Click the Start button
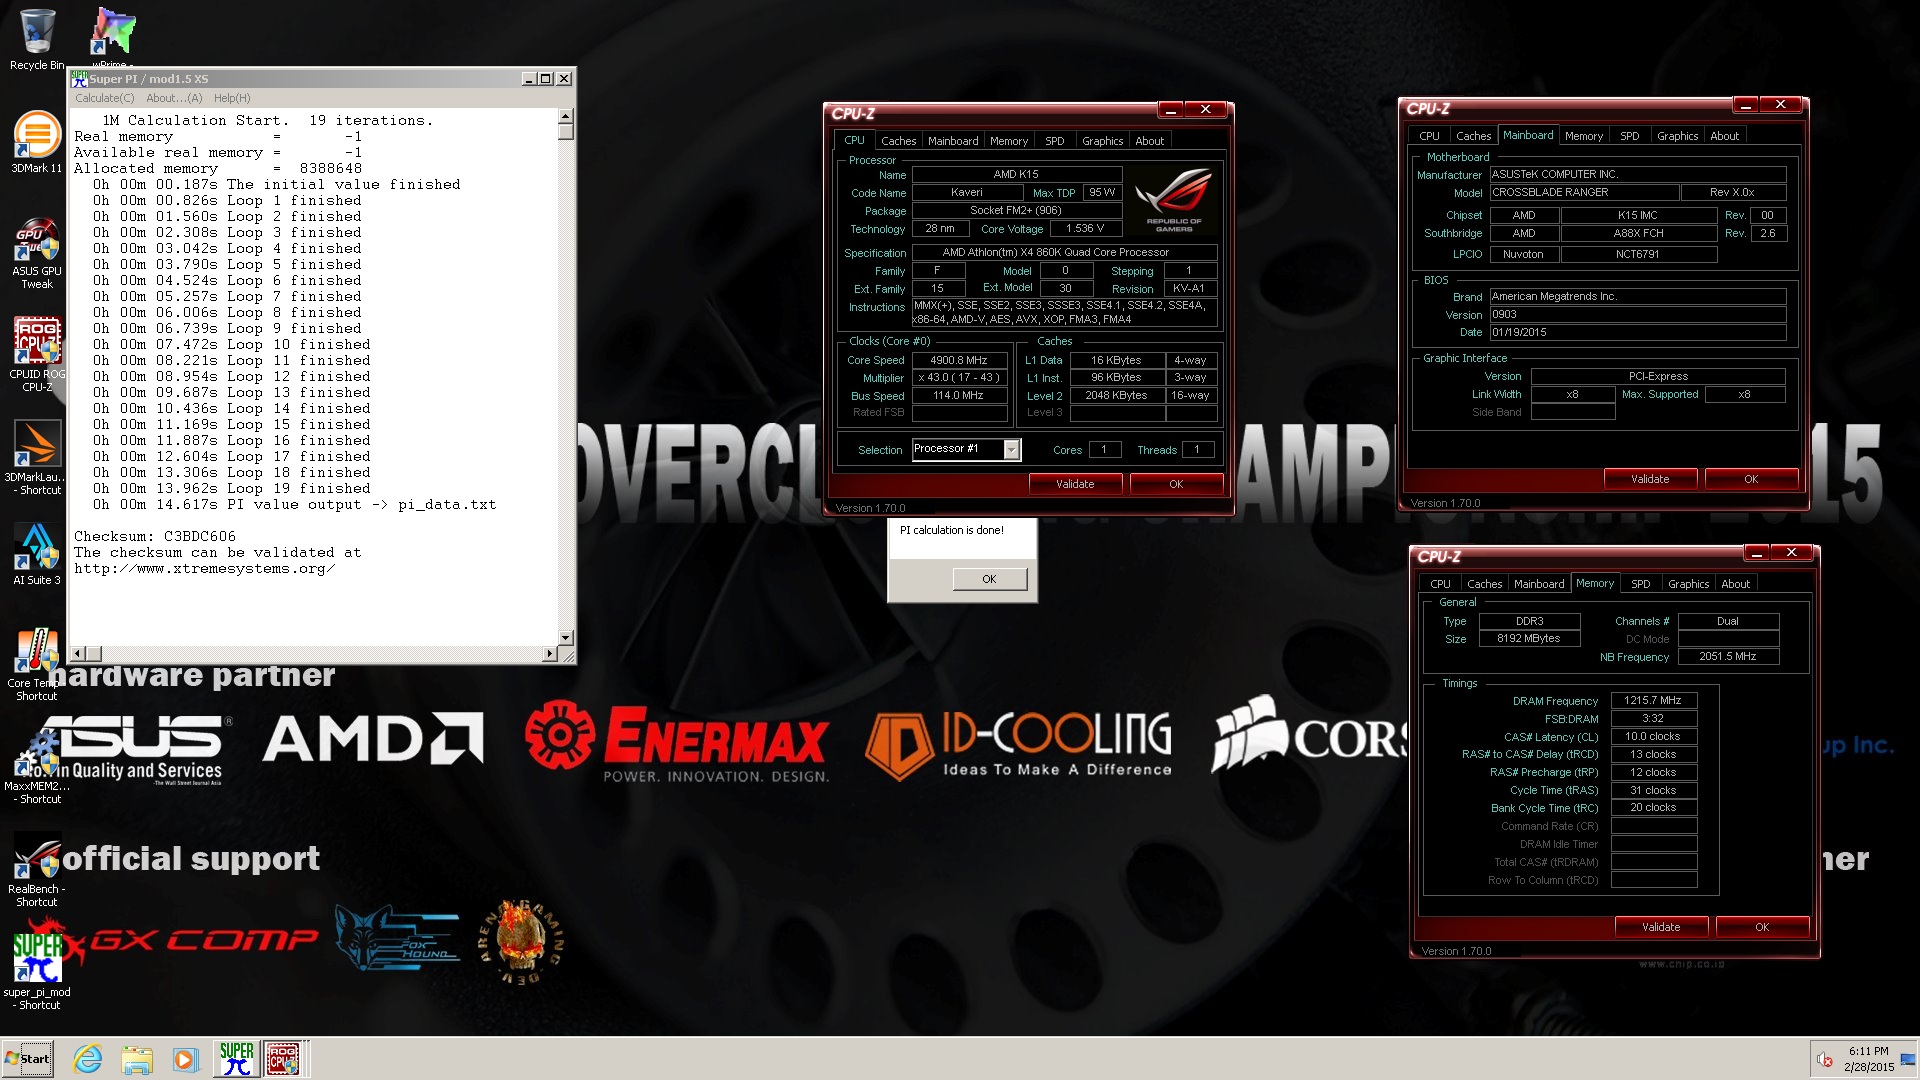This screenshot has width=1920, height=1080. click(28, 1059)
